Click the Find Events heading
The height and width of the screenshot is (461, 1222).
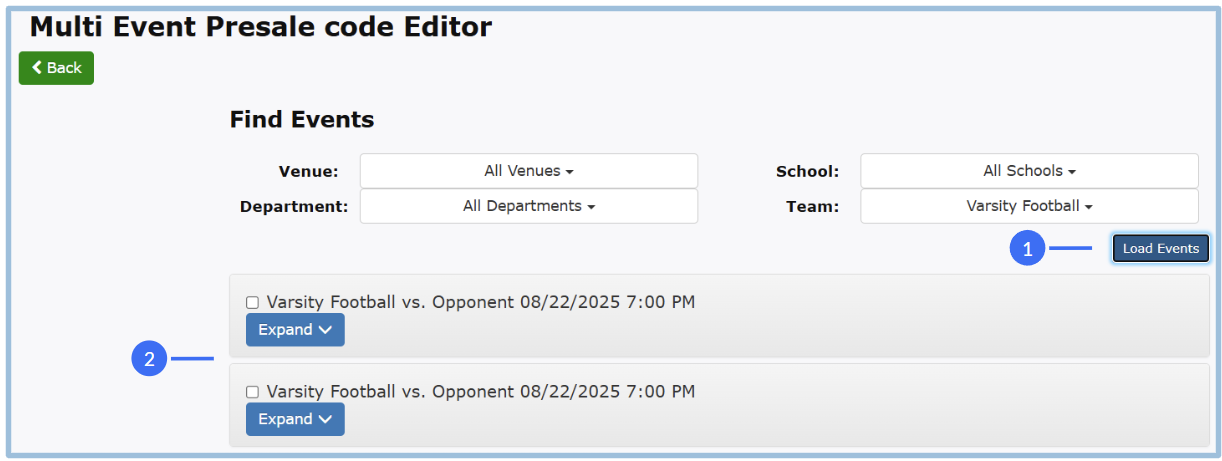[302, 120]
